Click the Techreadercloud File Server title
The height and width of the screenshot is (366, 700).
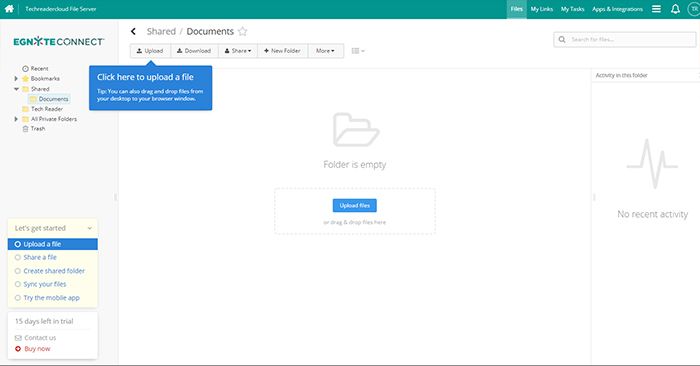61,9
